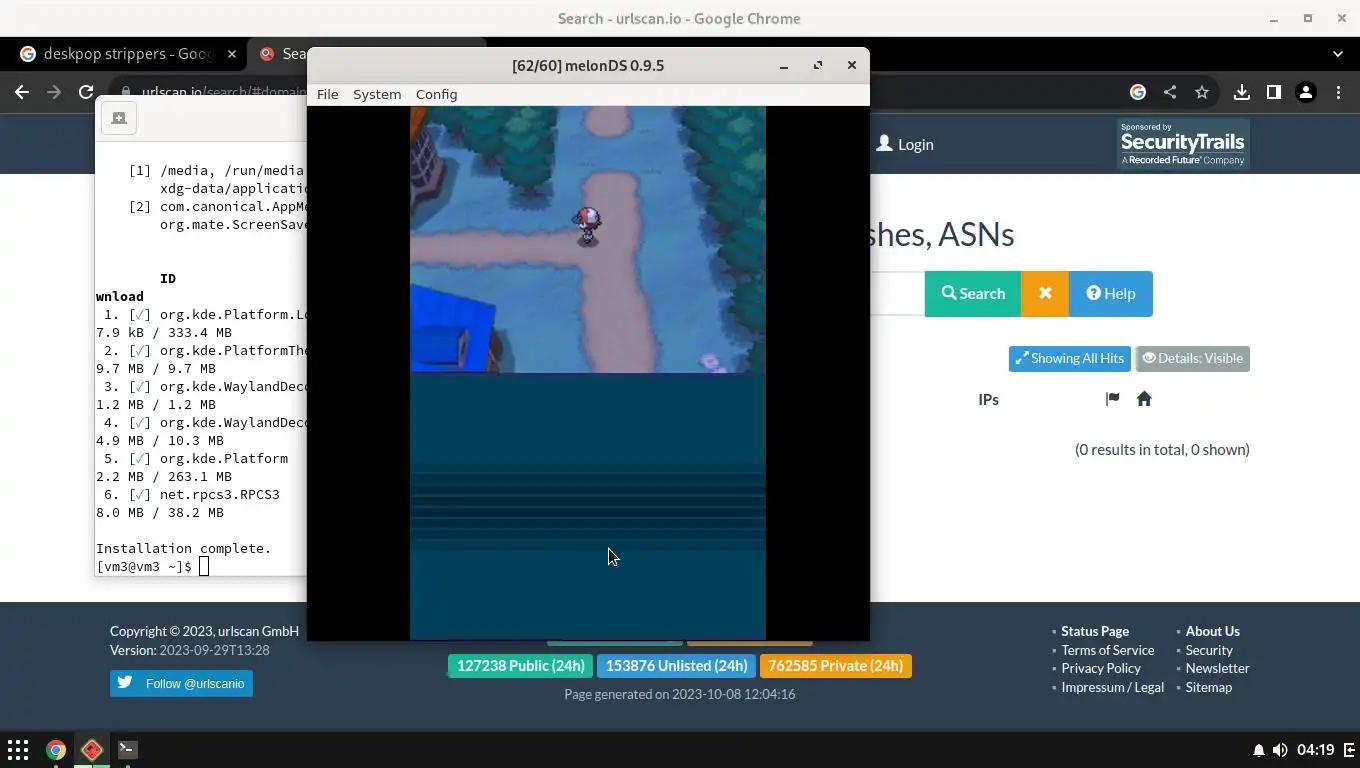Image resolution: width=1360 pixels, height=768 pixels.
Task: Click the flag column icon
Action: (x=1112, y=399)
